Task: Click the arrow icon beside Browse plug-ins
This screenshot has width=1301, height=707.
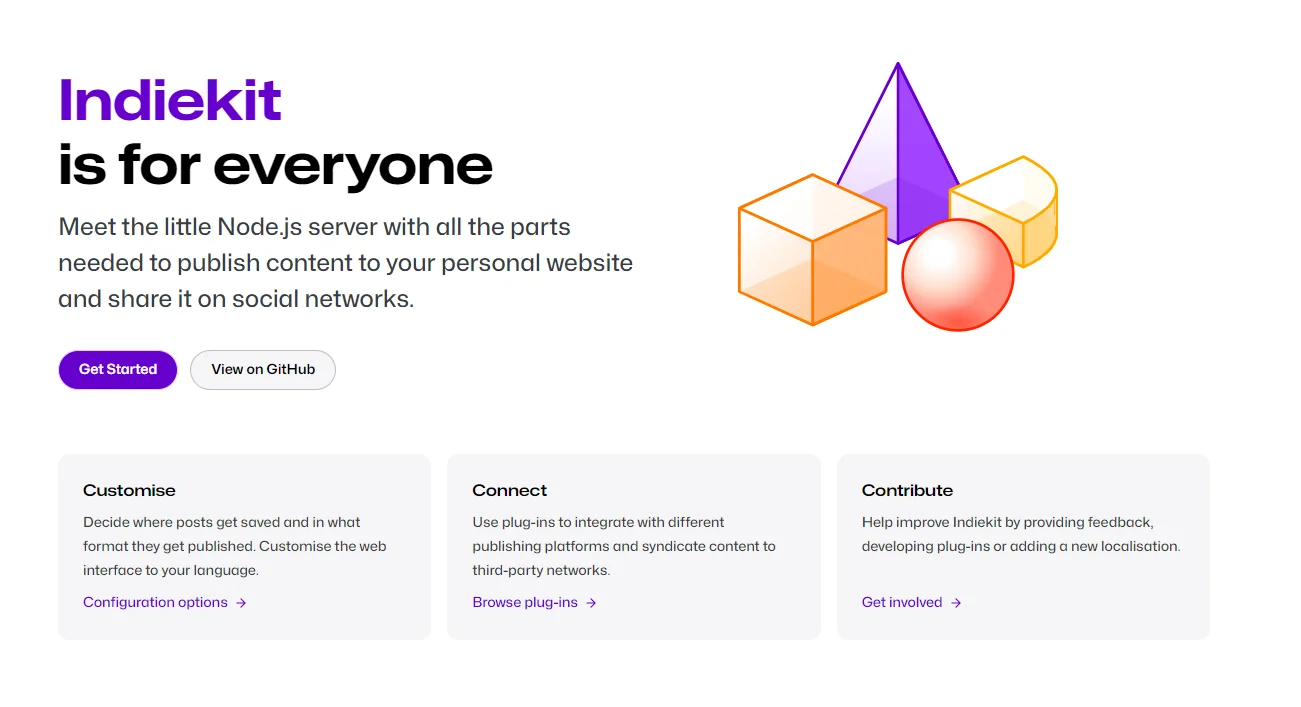Action: [591, 603]
